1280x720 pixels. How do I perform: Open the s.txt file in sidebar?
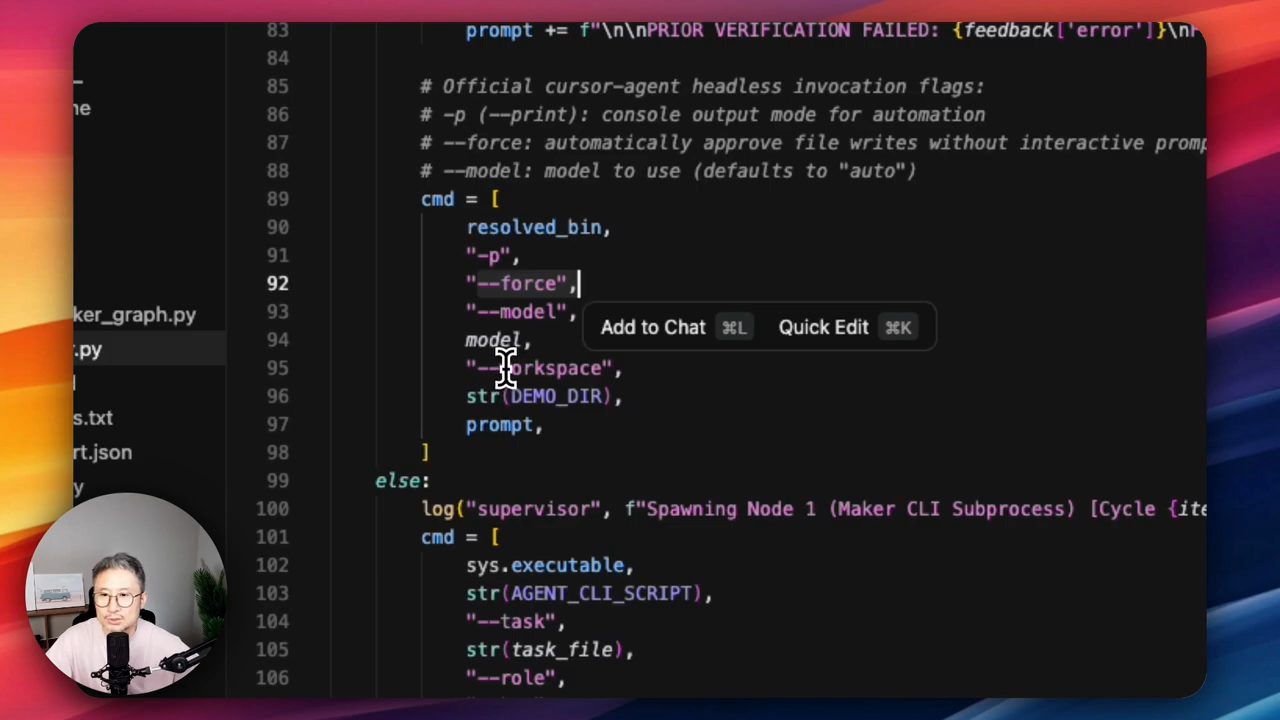[x=93, y=418]
